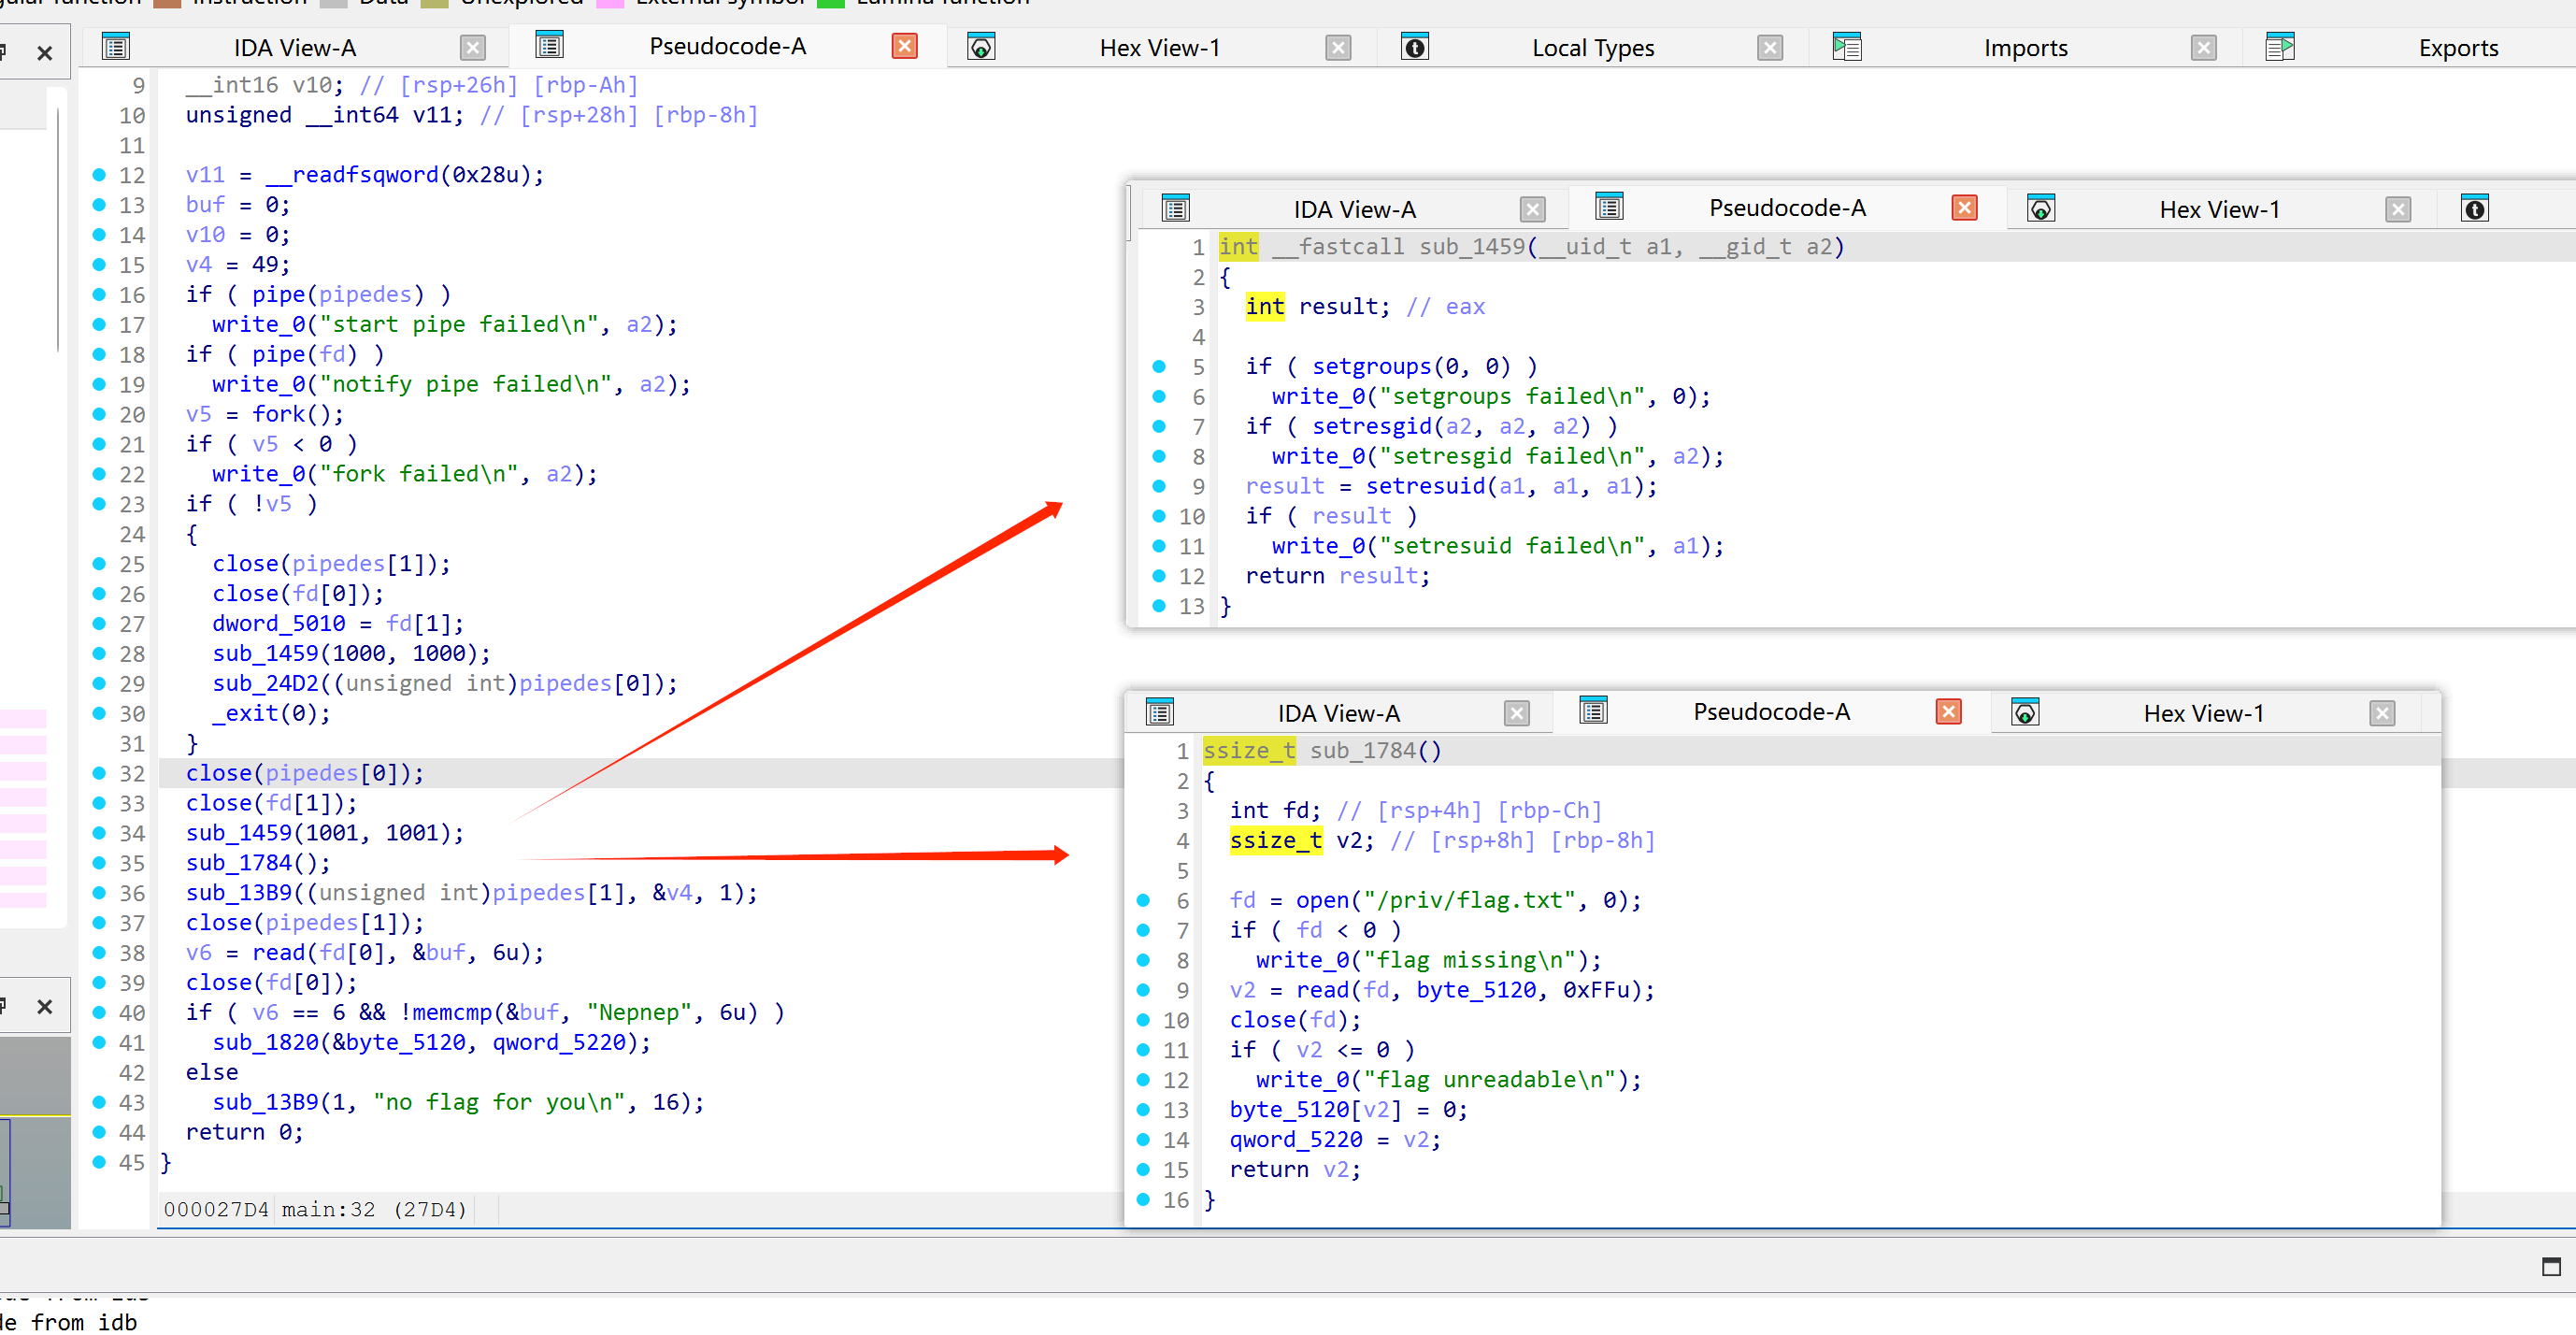The image size is (2576, 1335).
Task: Click Pseudocode-A icon in sub_1459 window
Action: point(1608,206)
